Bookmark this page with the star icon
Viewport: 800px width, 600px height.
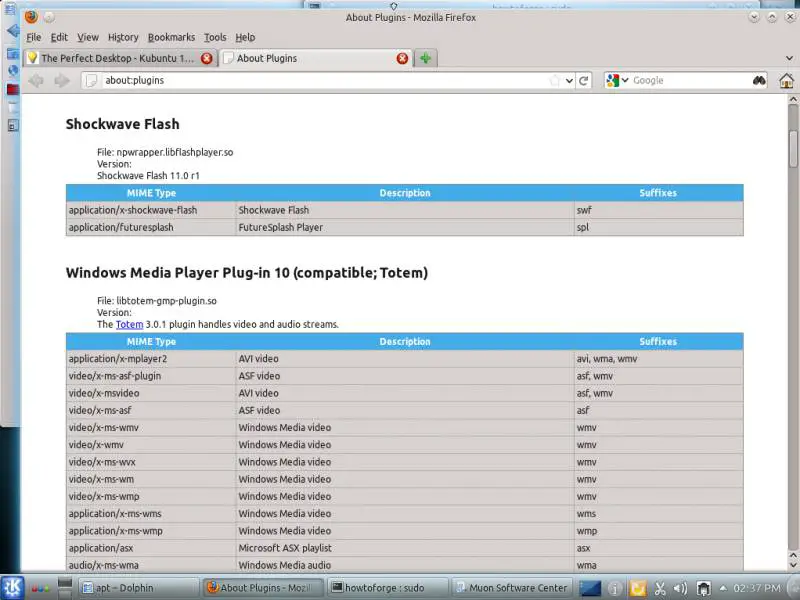[x=555, y=80]
